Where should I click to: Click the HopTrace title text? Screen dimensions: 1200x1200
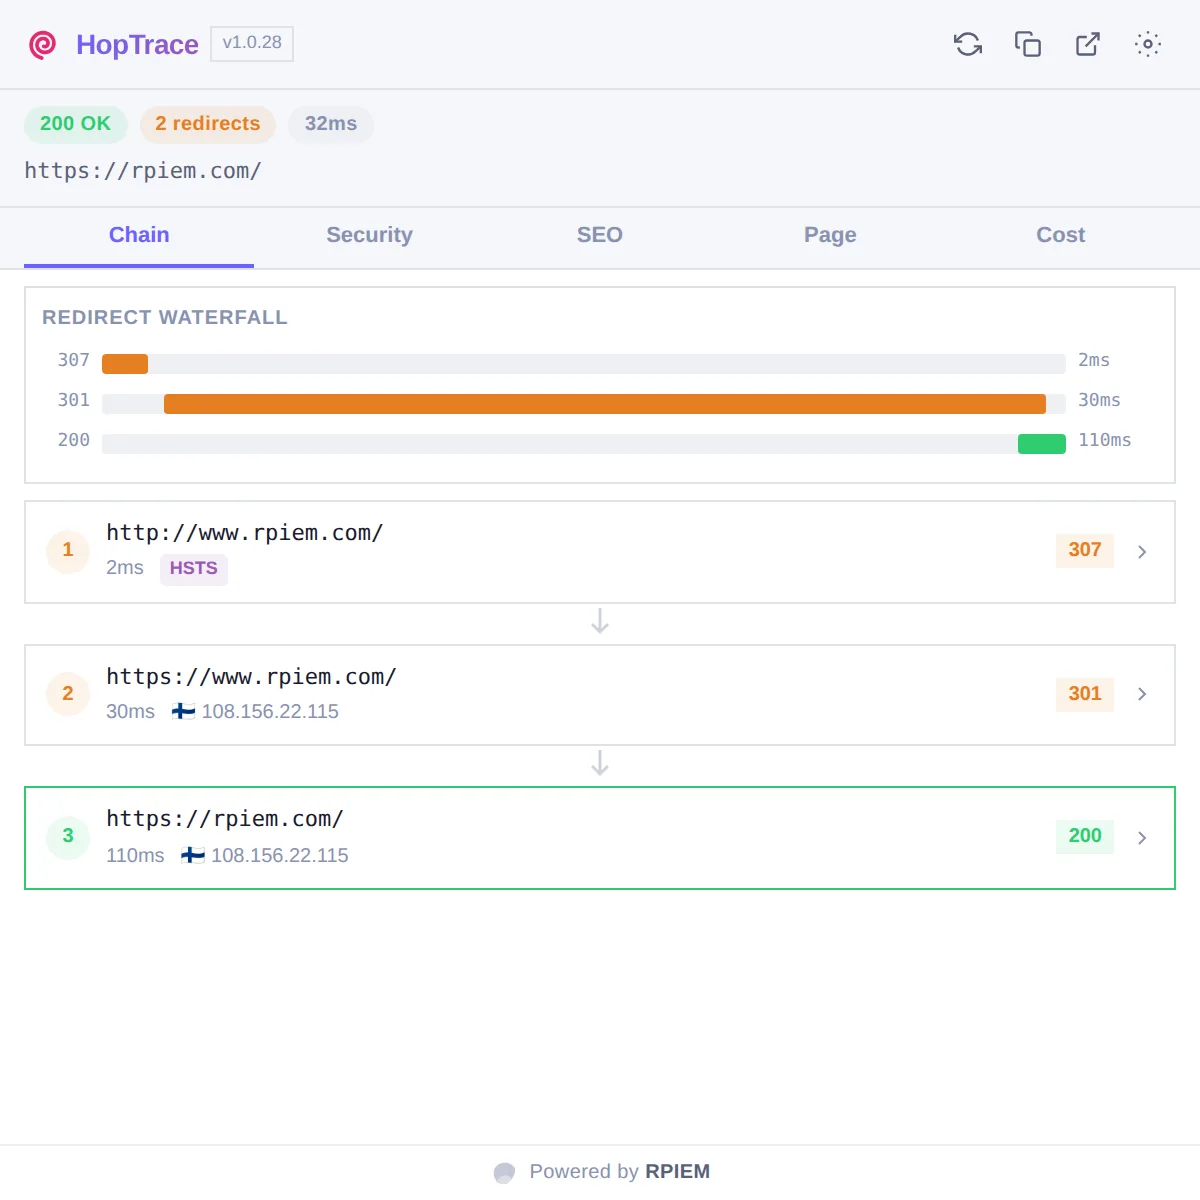pyautogui.click(x=137, y=45)
